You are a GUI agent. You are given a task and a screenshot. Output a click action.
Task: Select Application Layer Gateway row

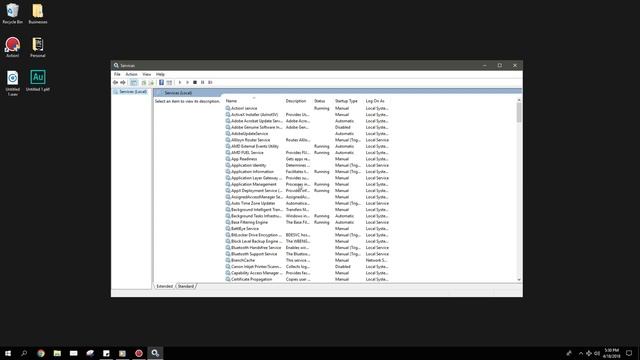pos(307,178)
